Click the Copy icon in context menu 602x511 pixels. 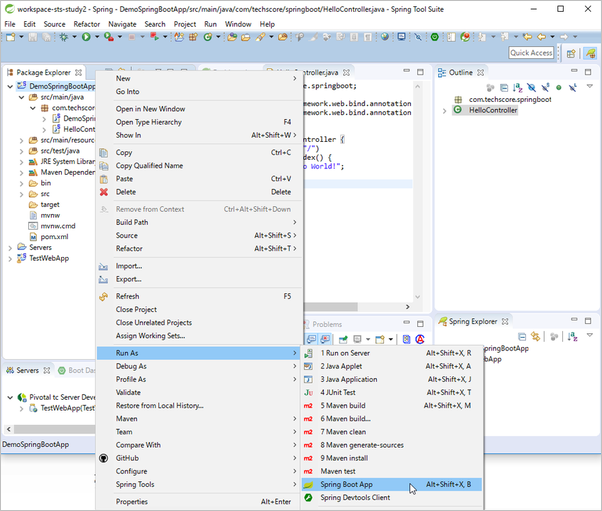point(103,153)
